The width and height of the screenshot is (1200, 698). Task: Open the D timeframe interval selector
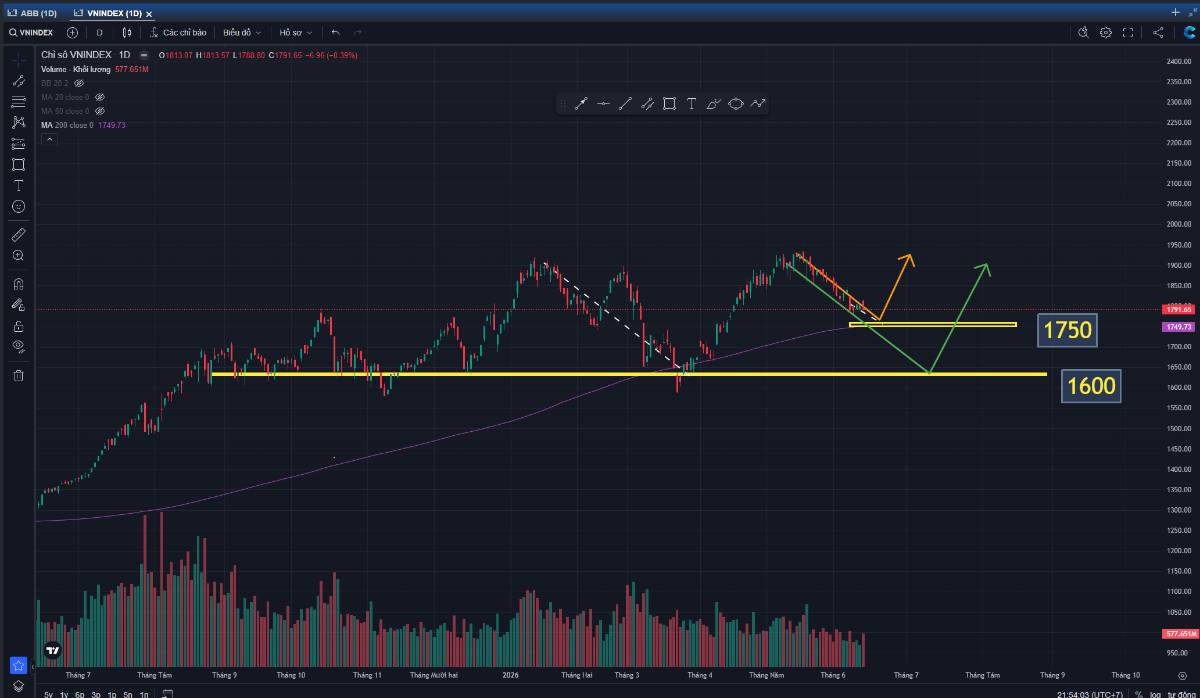pyautogui.click(x=99, y=32)
